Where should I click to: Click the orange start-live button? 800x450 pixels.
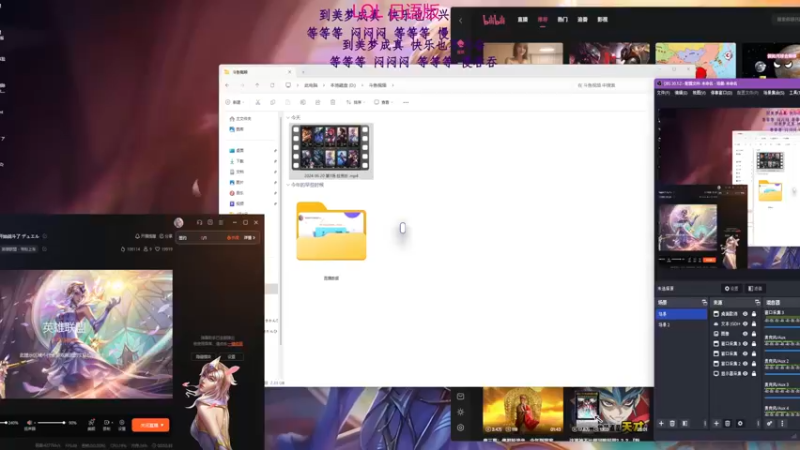151,425
